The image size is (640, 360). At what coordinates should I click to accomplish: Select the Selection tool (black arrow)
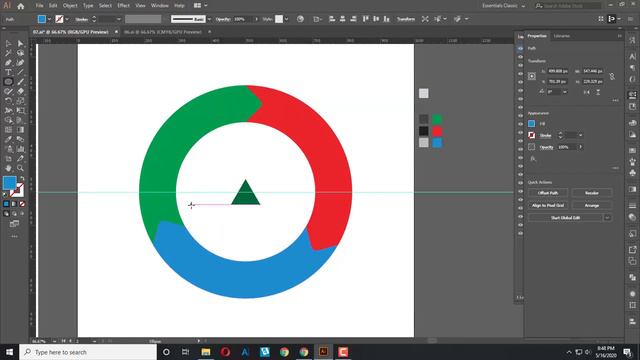click(8, 44)
